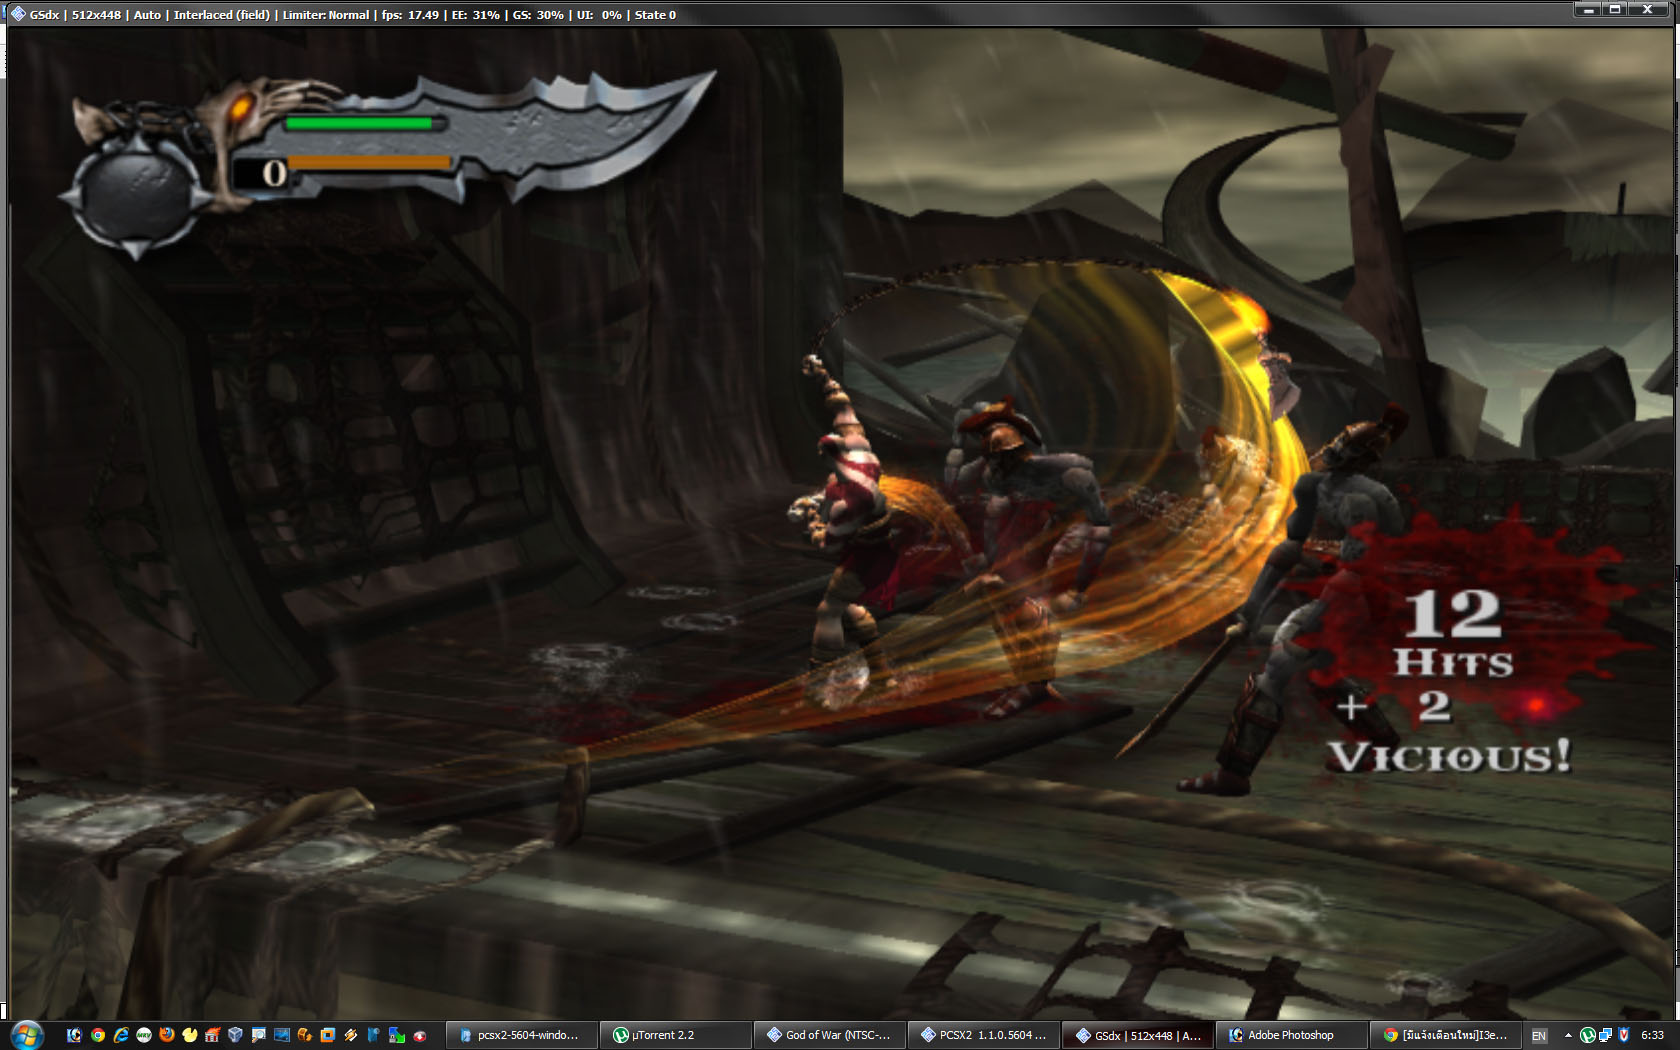Click the red orb counter showing 0
The image size is (1680, 1050).
(274, 174)
